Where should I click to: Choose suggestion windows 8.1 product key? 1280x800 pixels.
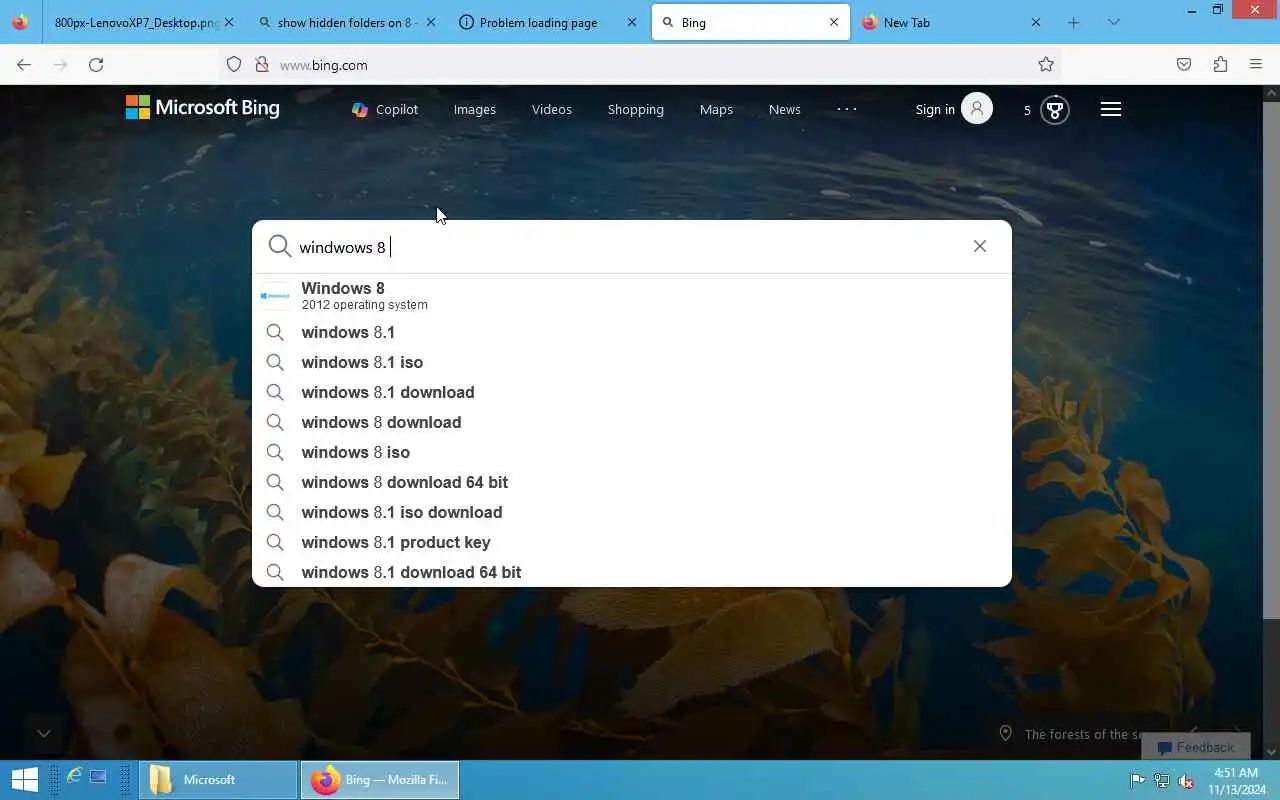[632, 542]
